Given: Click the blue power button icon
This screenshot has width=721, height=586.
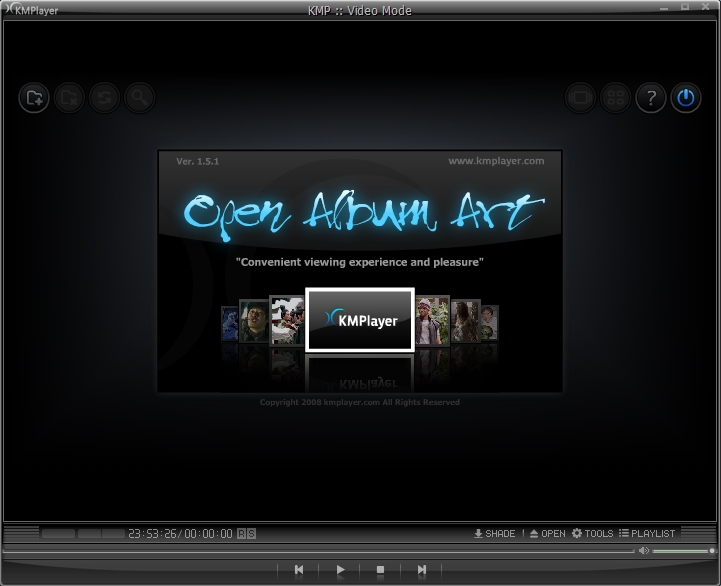Looking at the screenshot, I should [x=686, y=98].
